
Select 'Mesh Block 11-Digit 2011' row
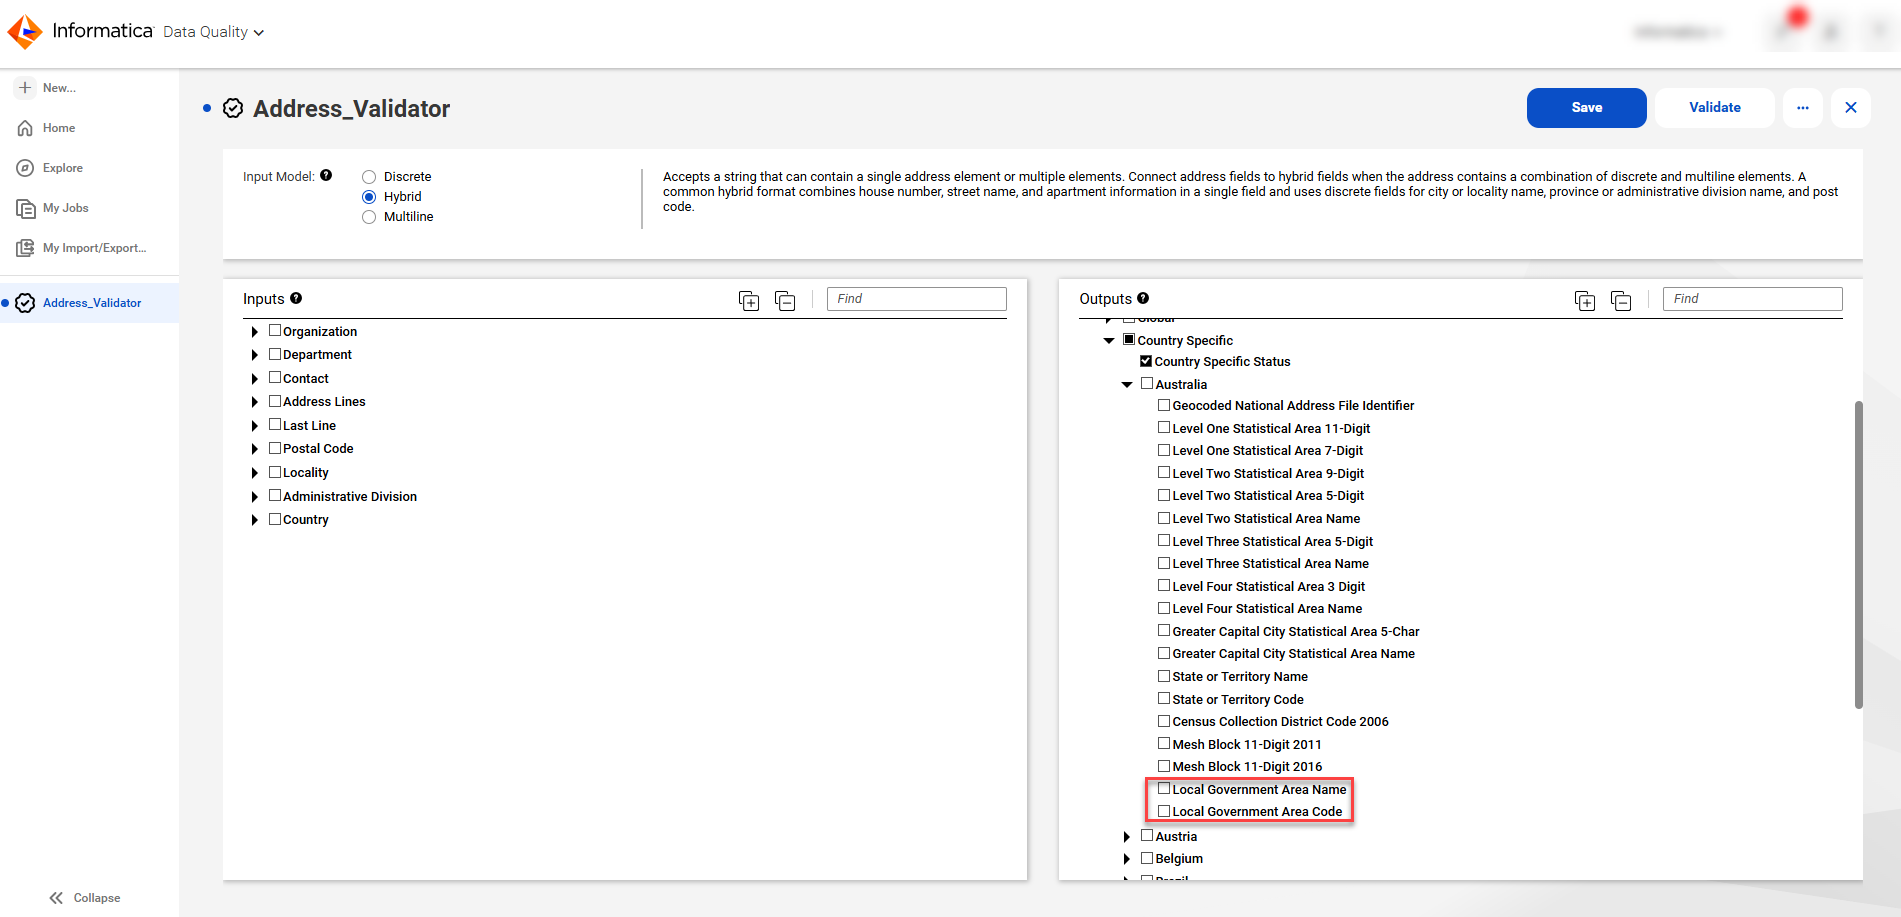pyautogui.click(x=1247, y=744)
